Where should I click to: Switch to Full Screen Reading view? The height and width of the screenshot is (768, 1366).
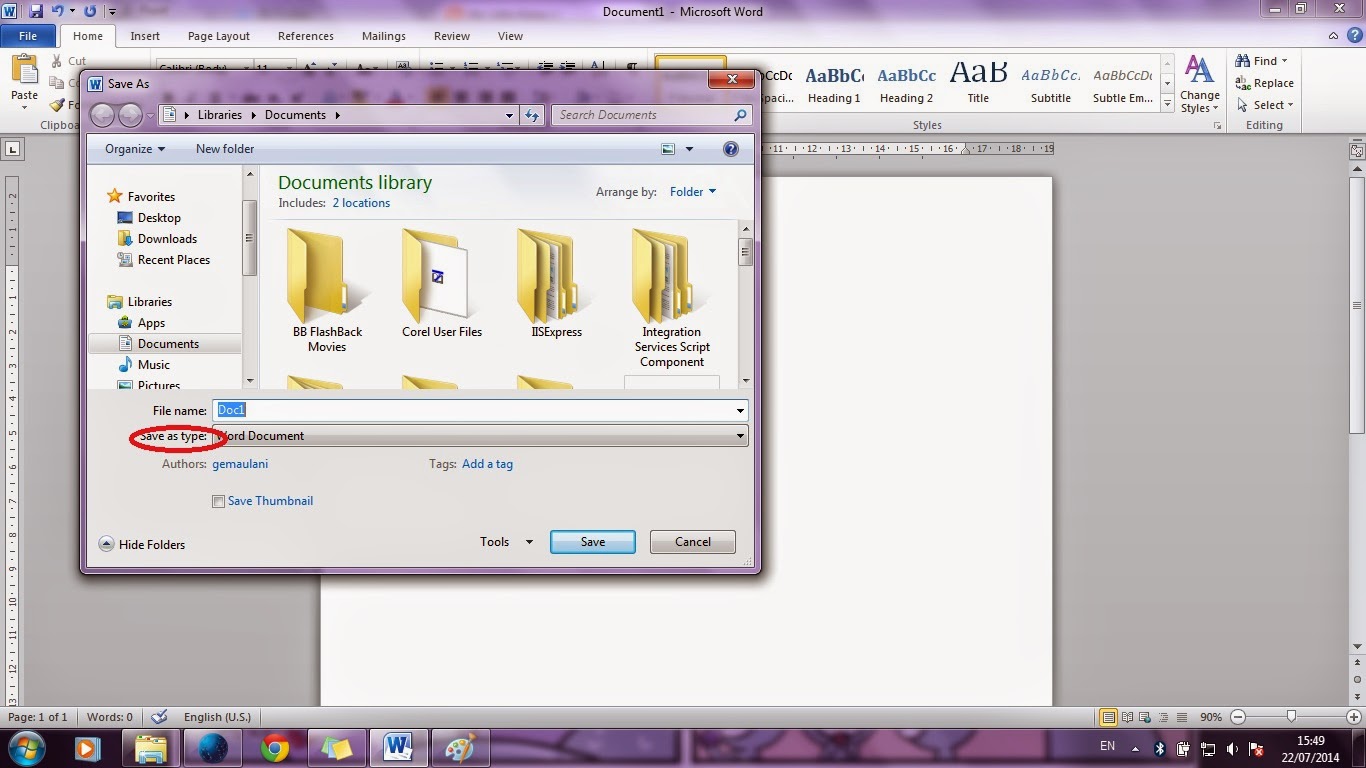(x=1128, y=717)
